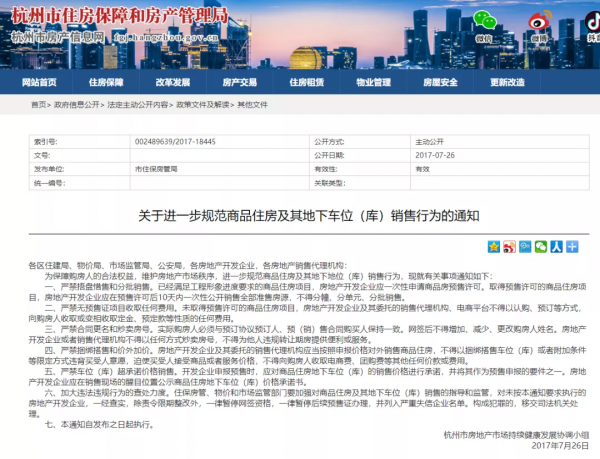
Task: Open 更新改造 navigation tab
Action: click(x=507, y=82)
